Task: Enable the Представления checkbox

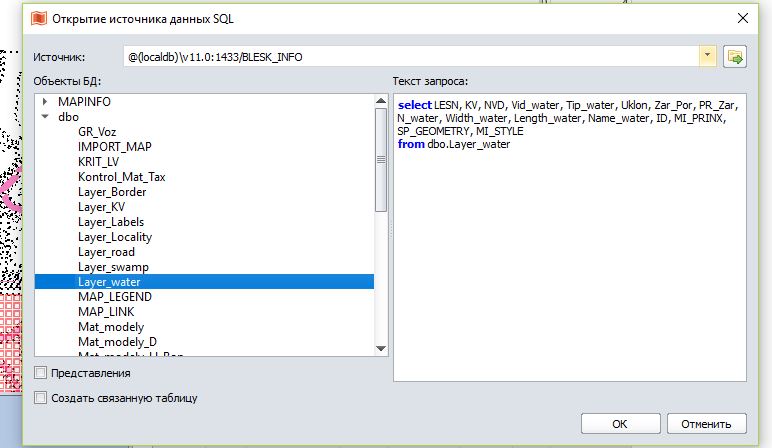Action: (41, 373)
